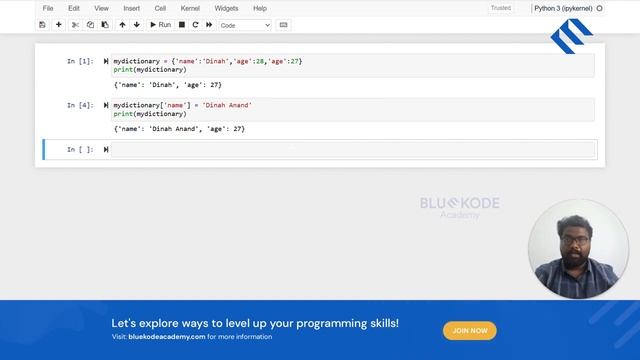Viewport: 640px width, 360px height.
Task: Click the kernel idle circle indicator
Action: click(600, 8)
